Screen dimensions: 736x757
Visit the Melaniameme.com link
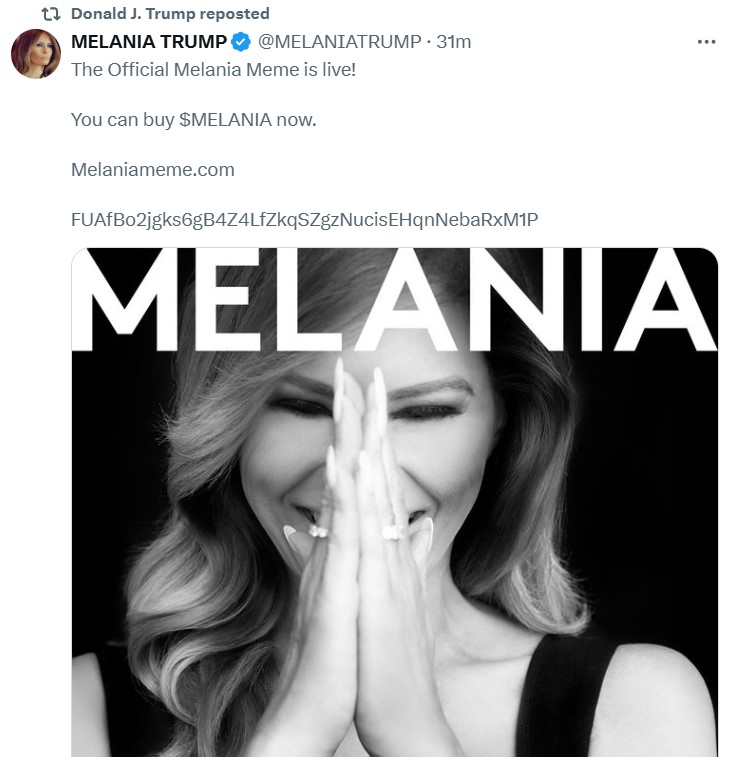click(x=152, y=169)
